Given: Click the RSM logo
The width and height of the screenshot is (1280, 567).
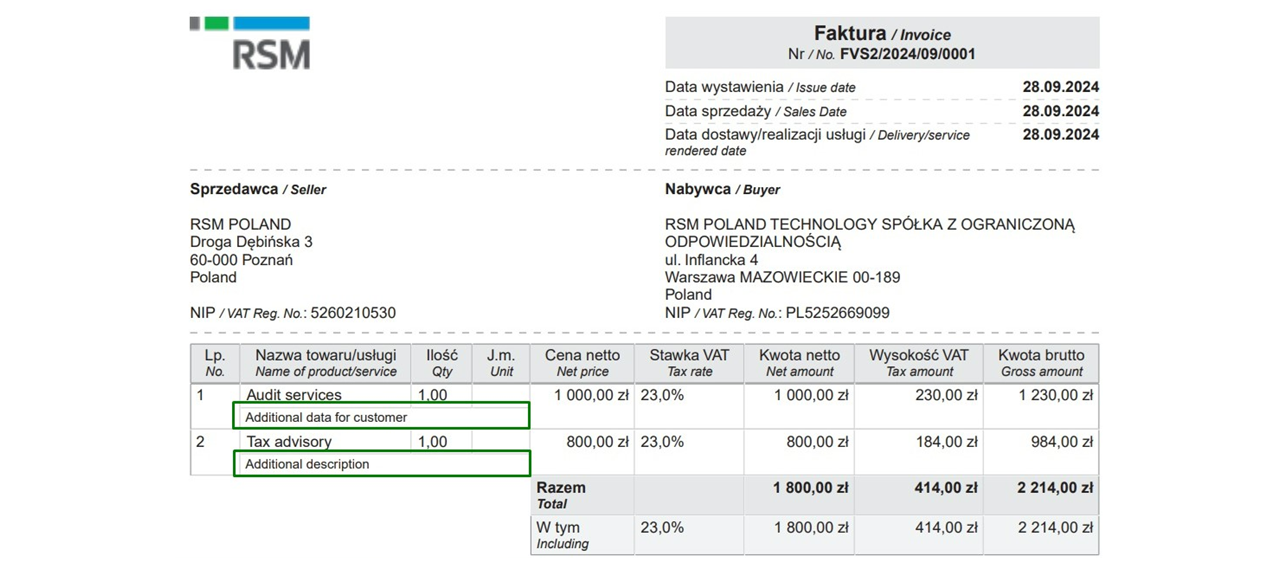Looking at the screenshot, I should [250, 43].
